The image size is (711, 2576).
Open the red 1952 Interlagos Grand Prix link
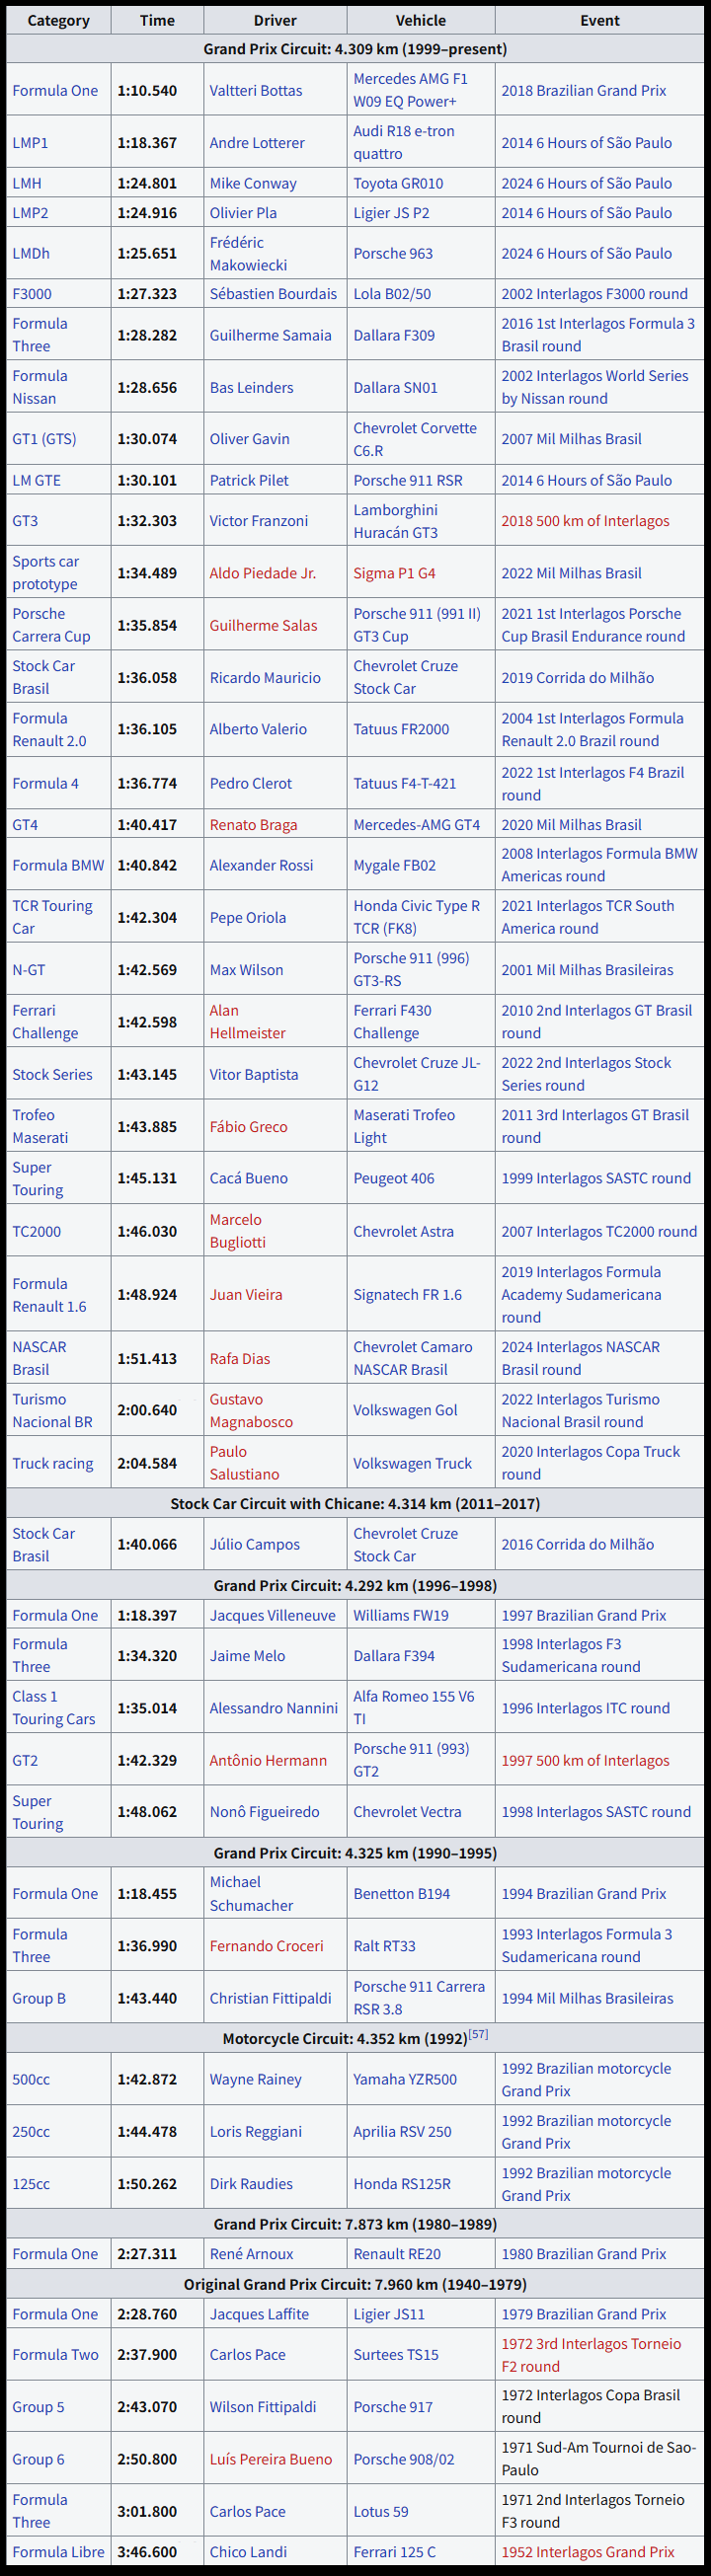(588, 2552)
